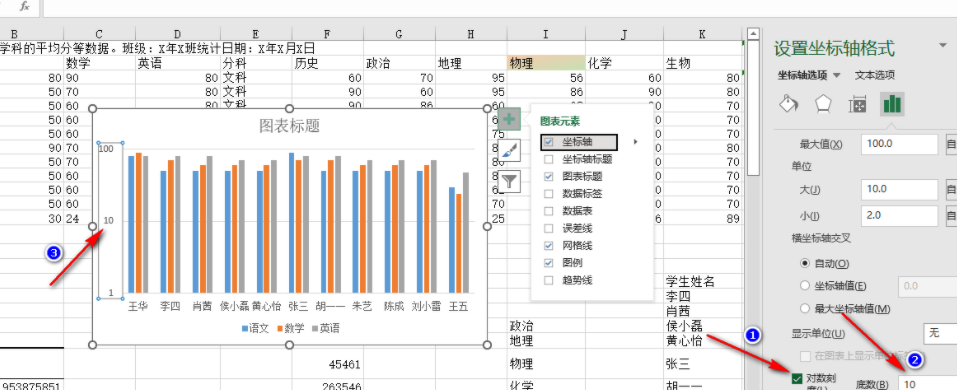Click the 学生姓名 cell
The width and height of the screenshot is (957, 390).
pyautogui.click(x=702, y=281)
